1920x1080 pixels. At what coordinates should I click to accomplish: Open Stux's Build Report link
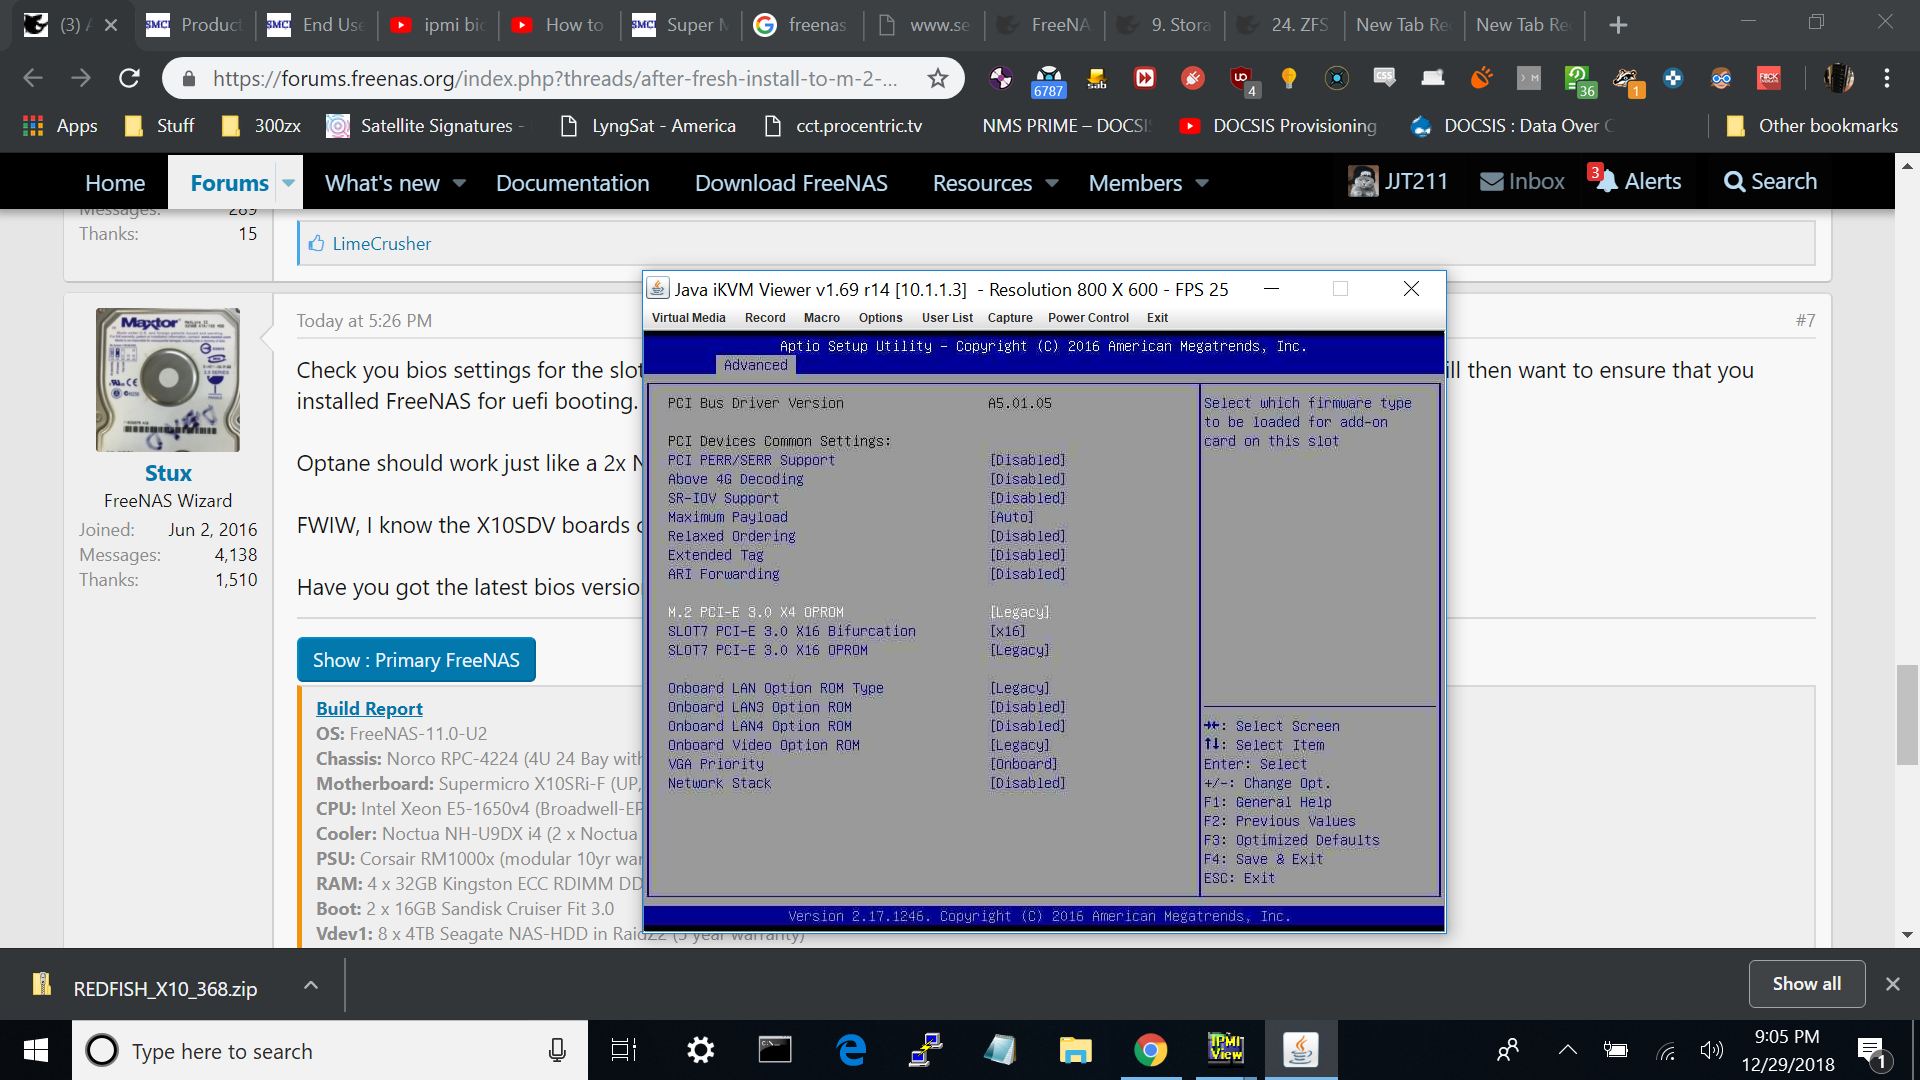point(369,708)
